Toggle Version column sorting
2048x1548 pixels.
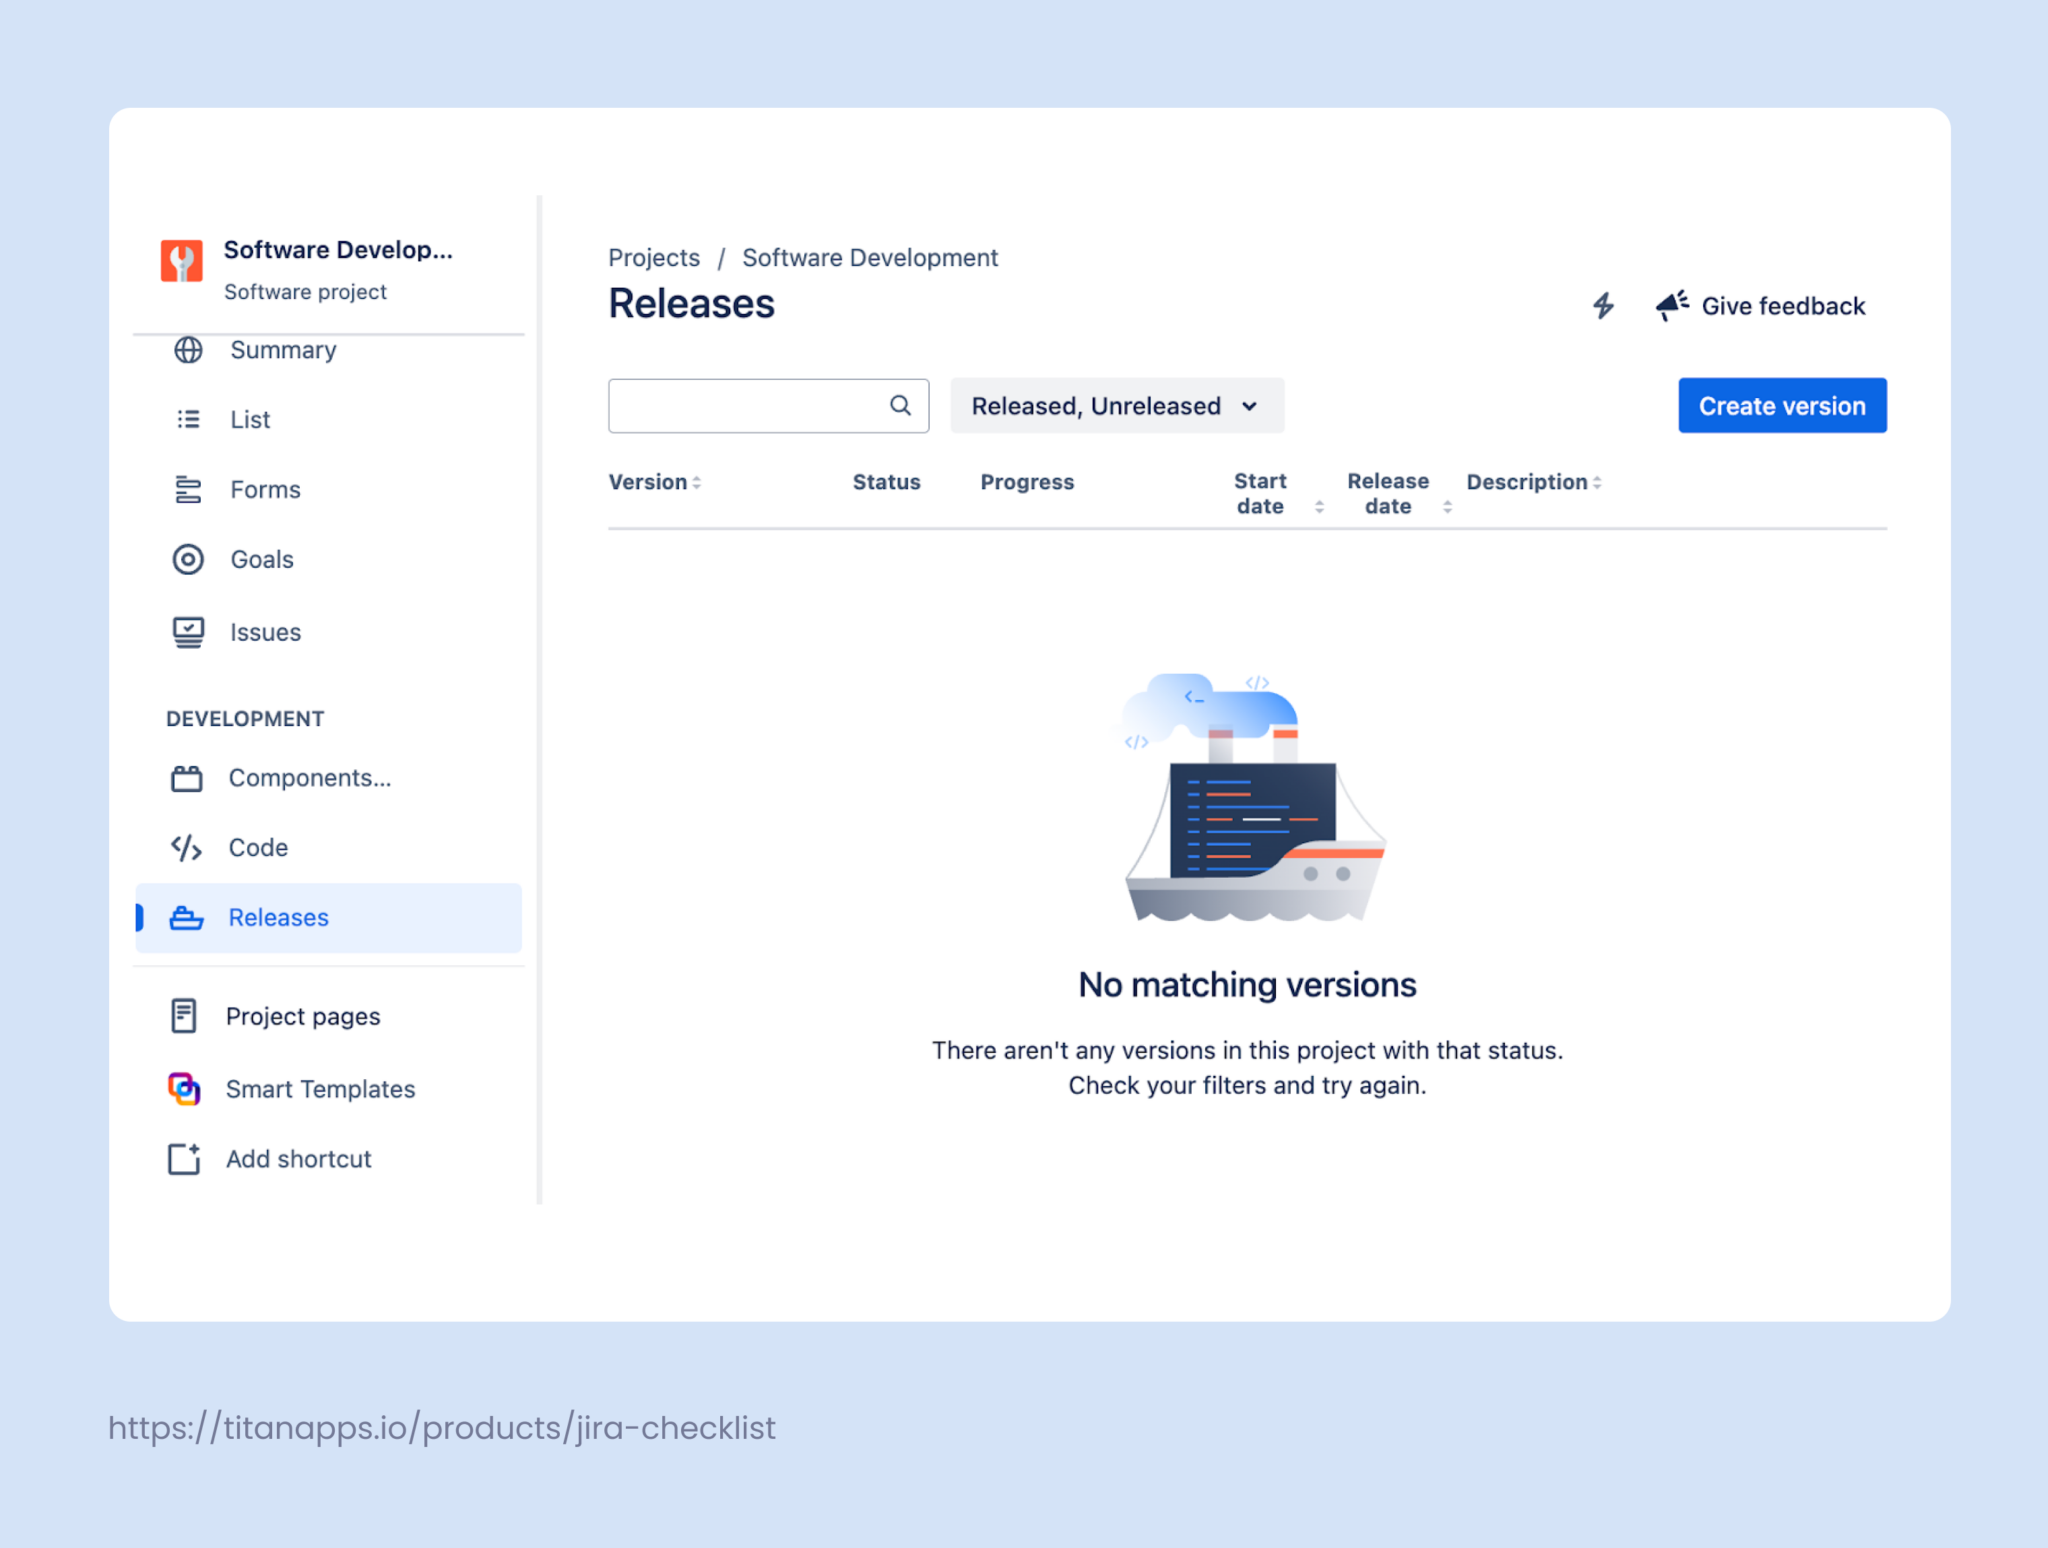(697, 482)
